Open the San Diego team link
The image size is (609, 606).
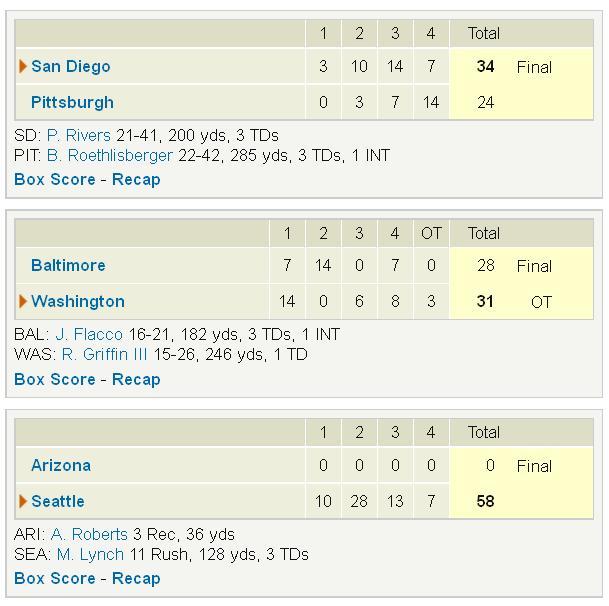(71, 66)
